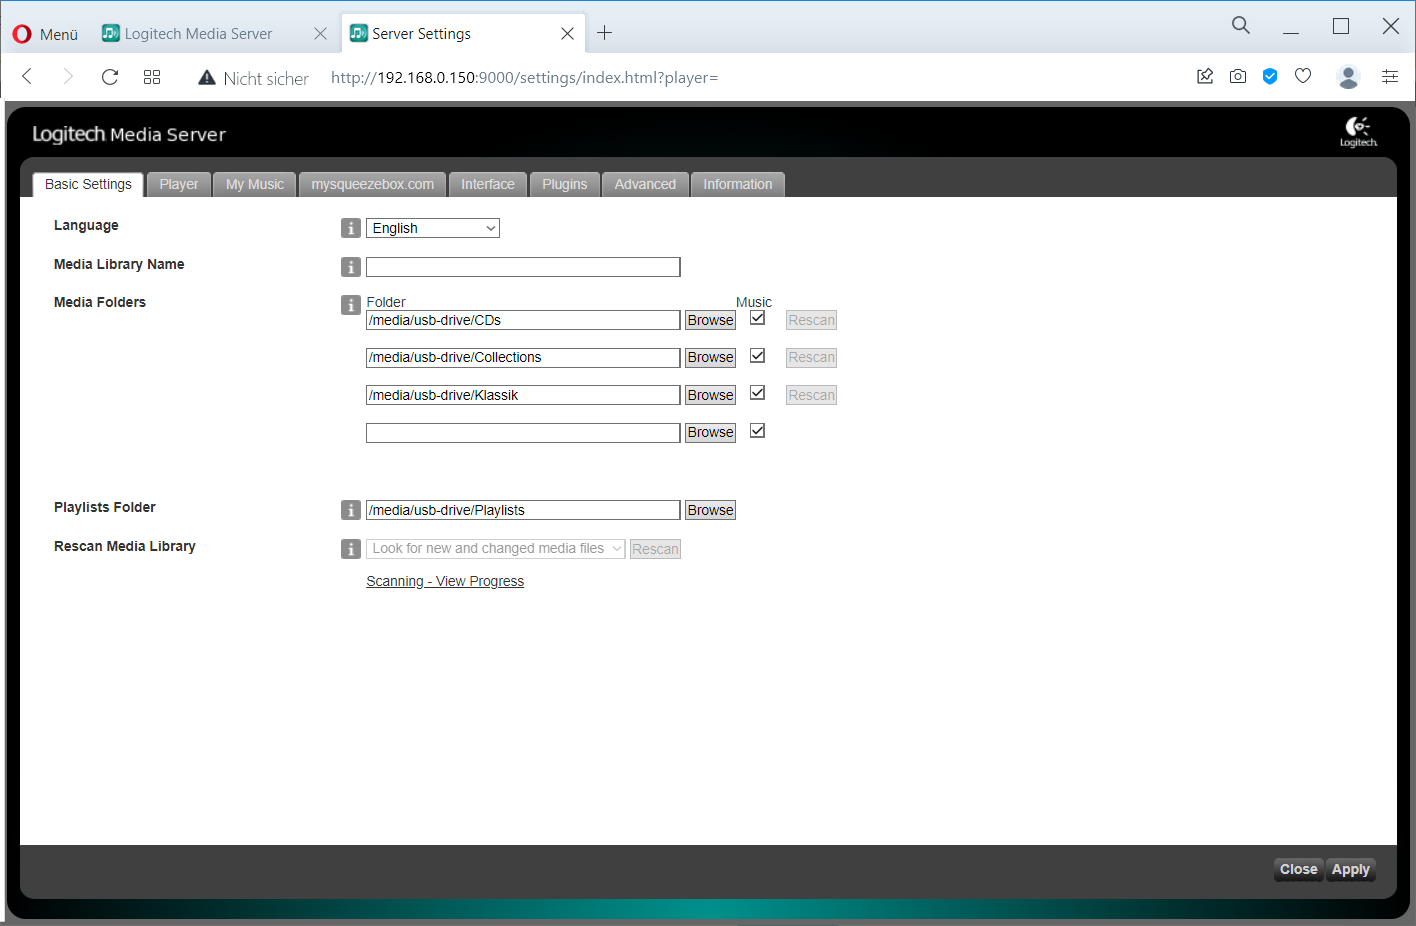Browse for the CDs media folder
Image resolution: width=1416 pixels, height=926 pixels.
(711, 320)
